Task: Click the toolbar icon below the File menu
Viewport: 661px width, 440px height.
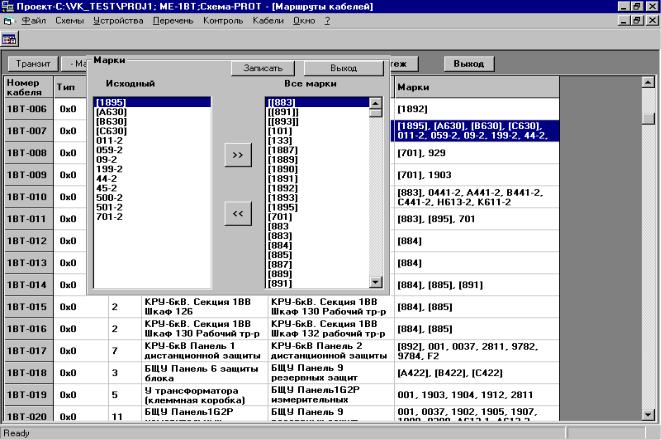Action: (x=11, y=39)
